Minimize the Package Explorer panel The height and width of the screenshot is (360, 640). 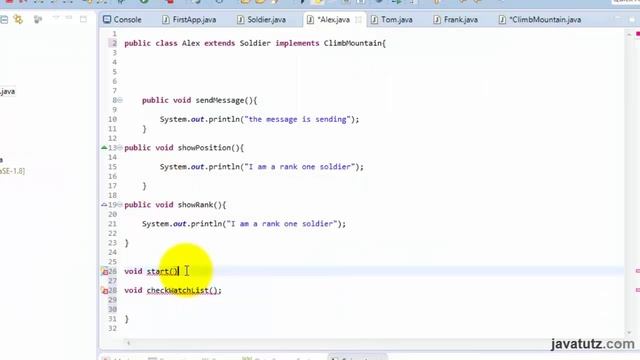point(69,18)
